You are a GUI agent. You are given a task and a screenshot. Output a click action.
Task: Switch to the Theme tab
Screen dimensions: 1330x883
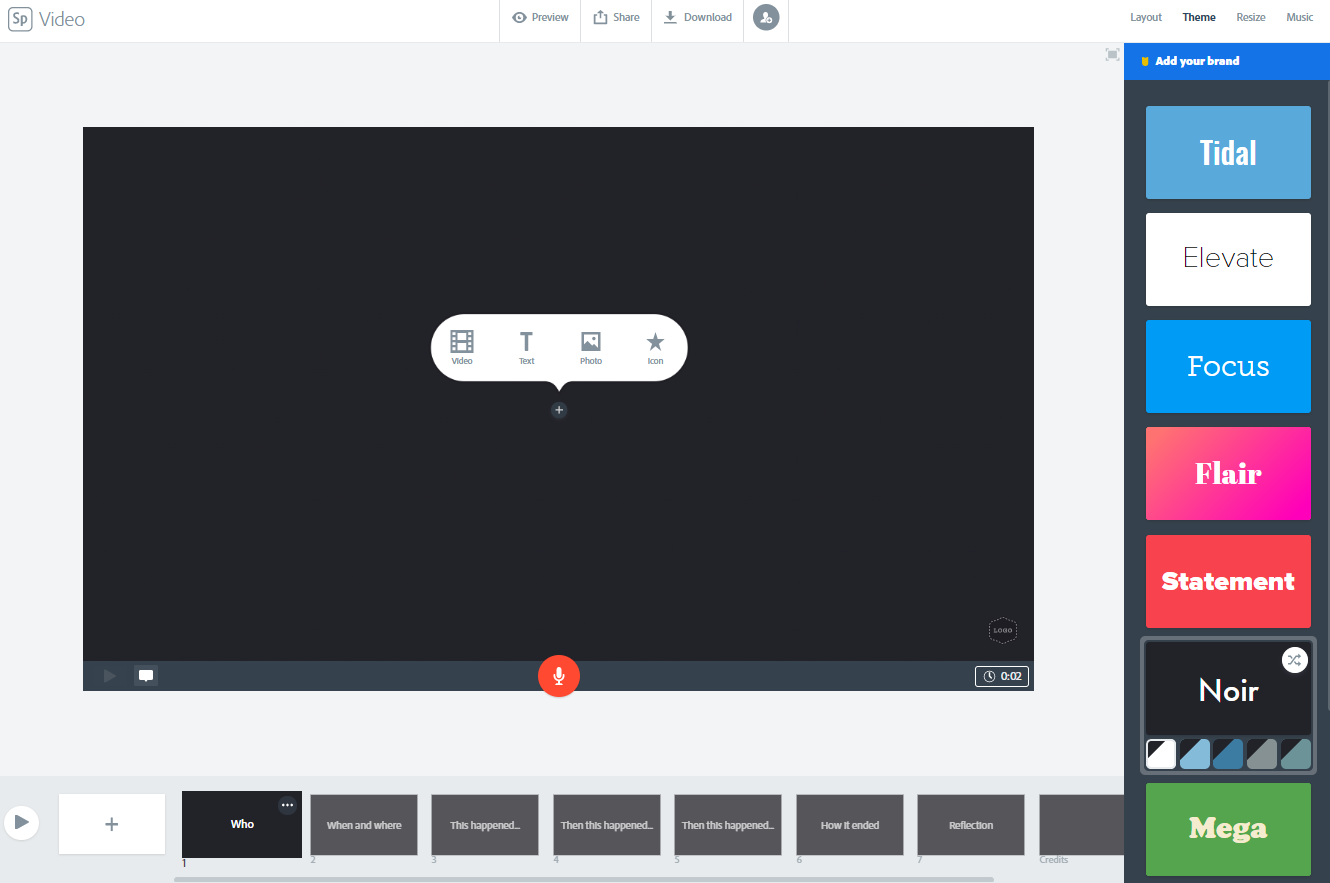click(1199, 18)
